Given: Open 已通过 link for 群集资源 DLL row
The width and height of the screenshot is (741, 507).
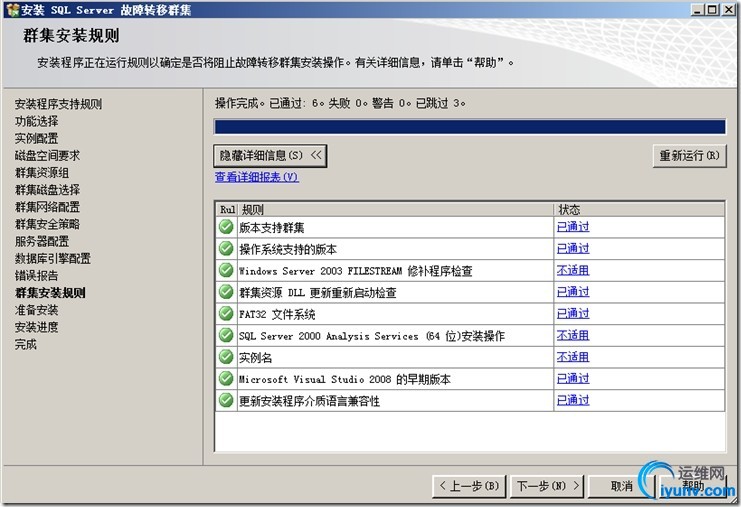Looking at the screenshot, I should [x=573, y=292].
